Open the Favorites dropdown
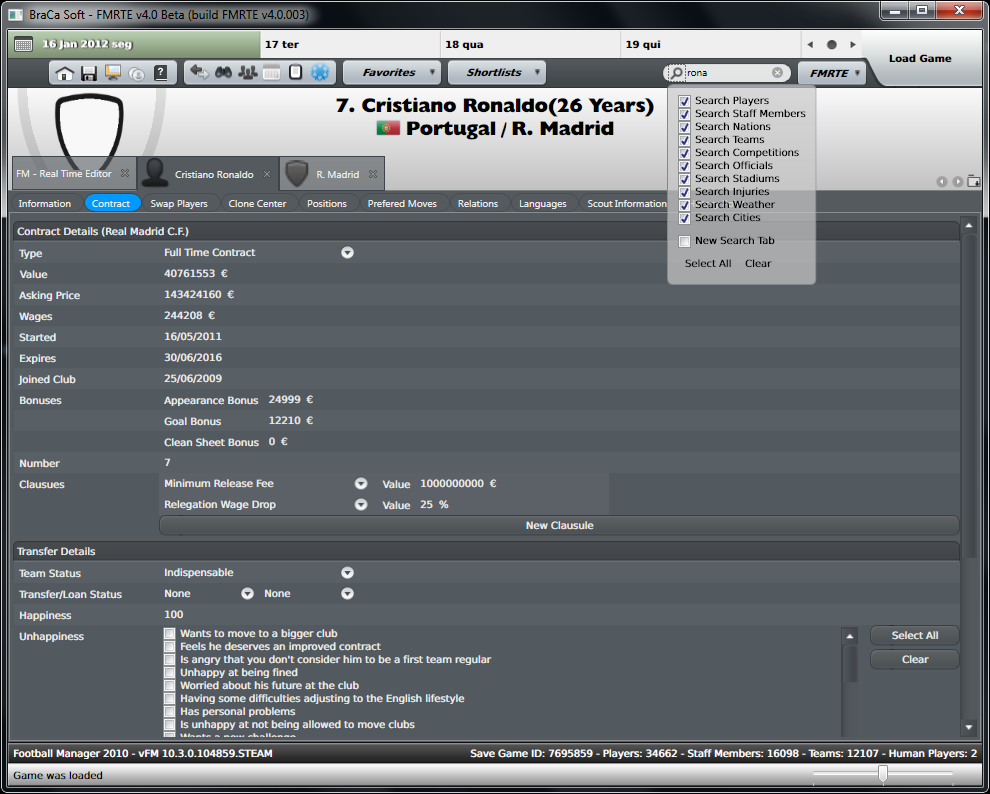Screen dimensions: 990x794 point(391,73)
